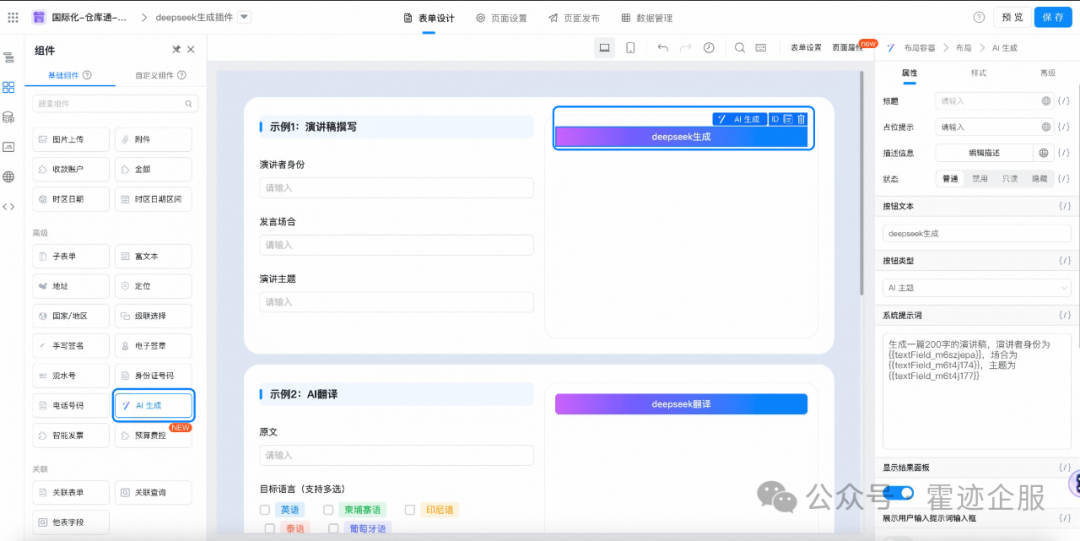This screenshot has width=1080, height=541.
Task: Open the 样式 properties tab
Action: tap(978, 72)
